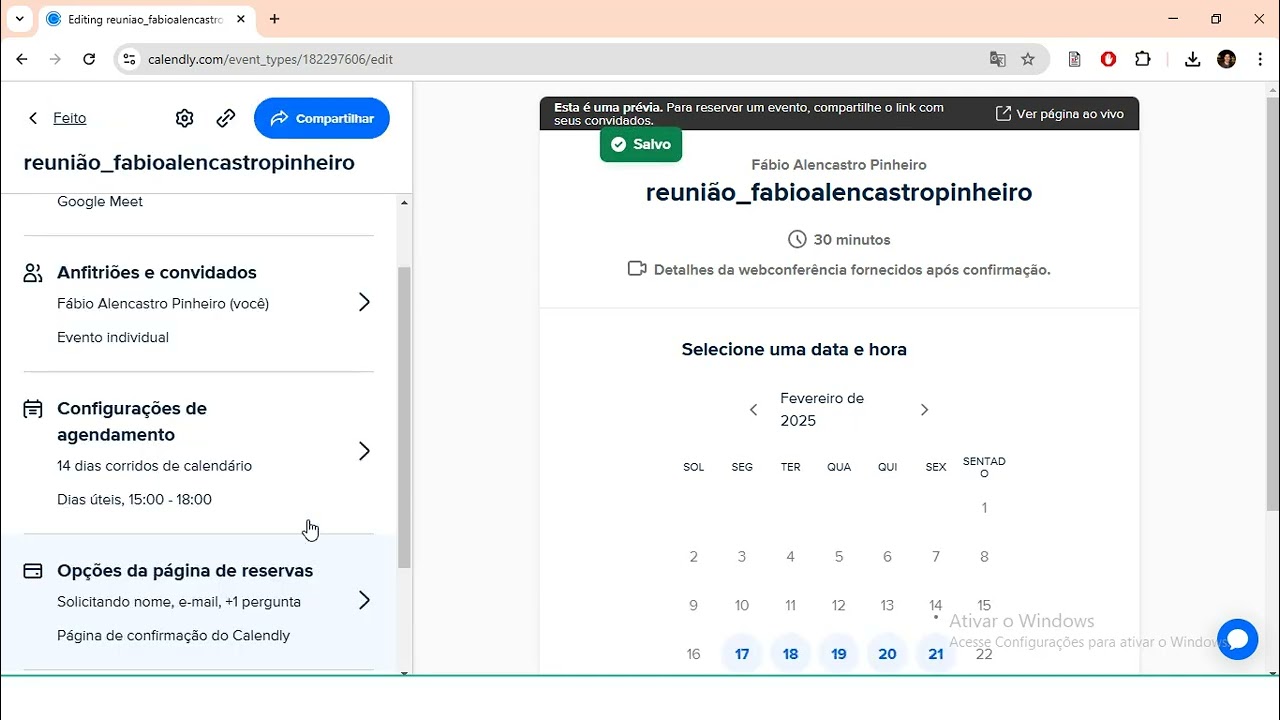
Task: Open the Chrome profile avatar
Action: point(1227,59)
